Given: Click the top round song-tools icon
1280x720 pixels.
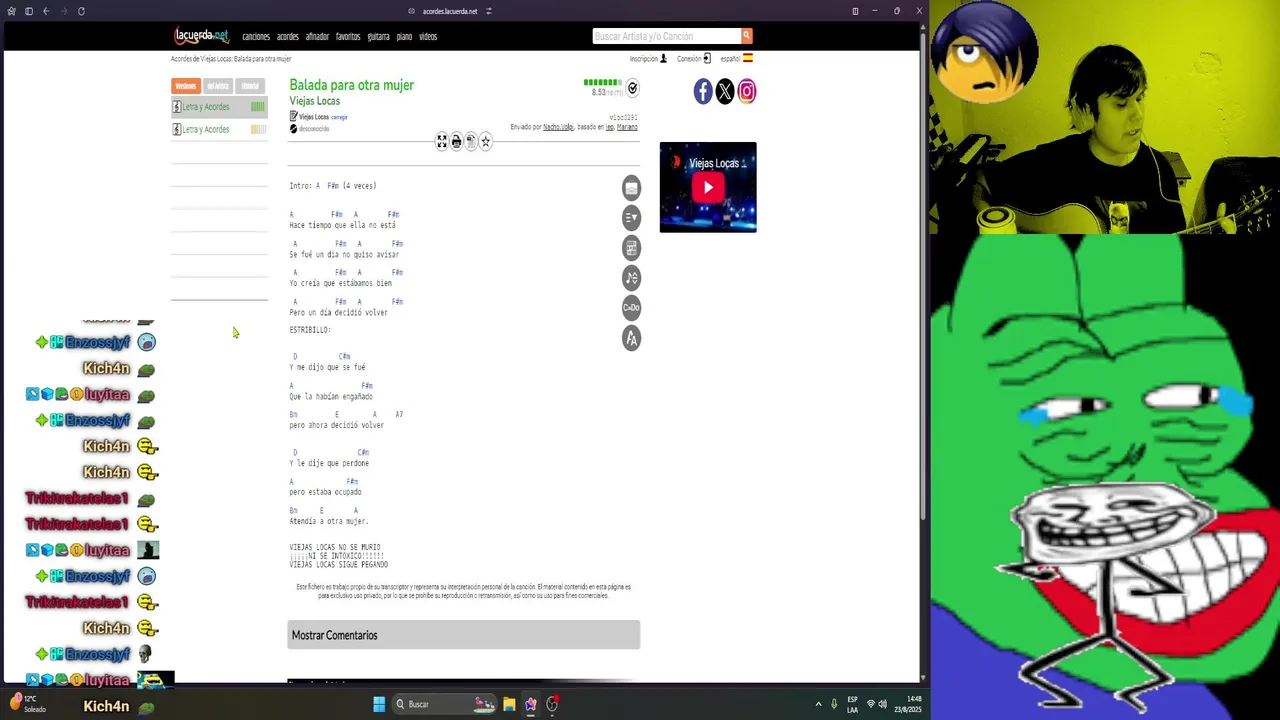Looking at the screenshot, I should [631, 188].
